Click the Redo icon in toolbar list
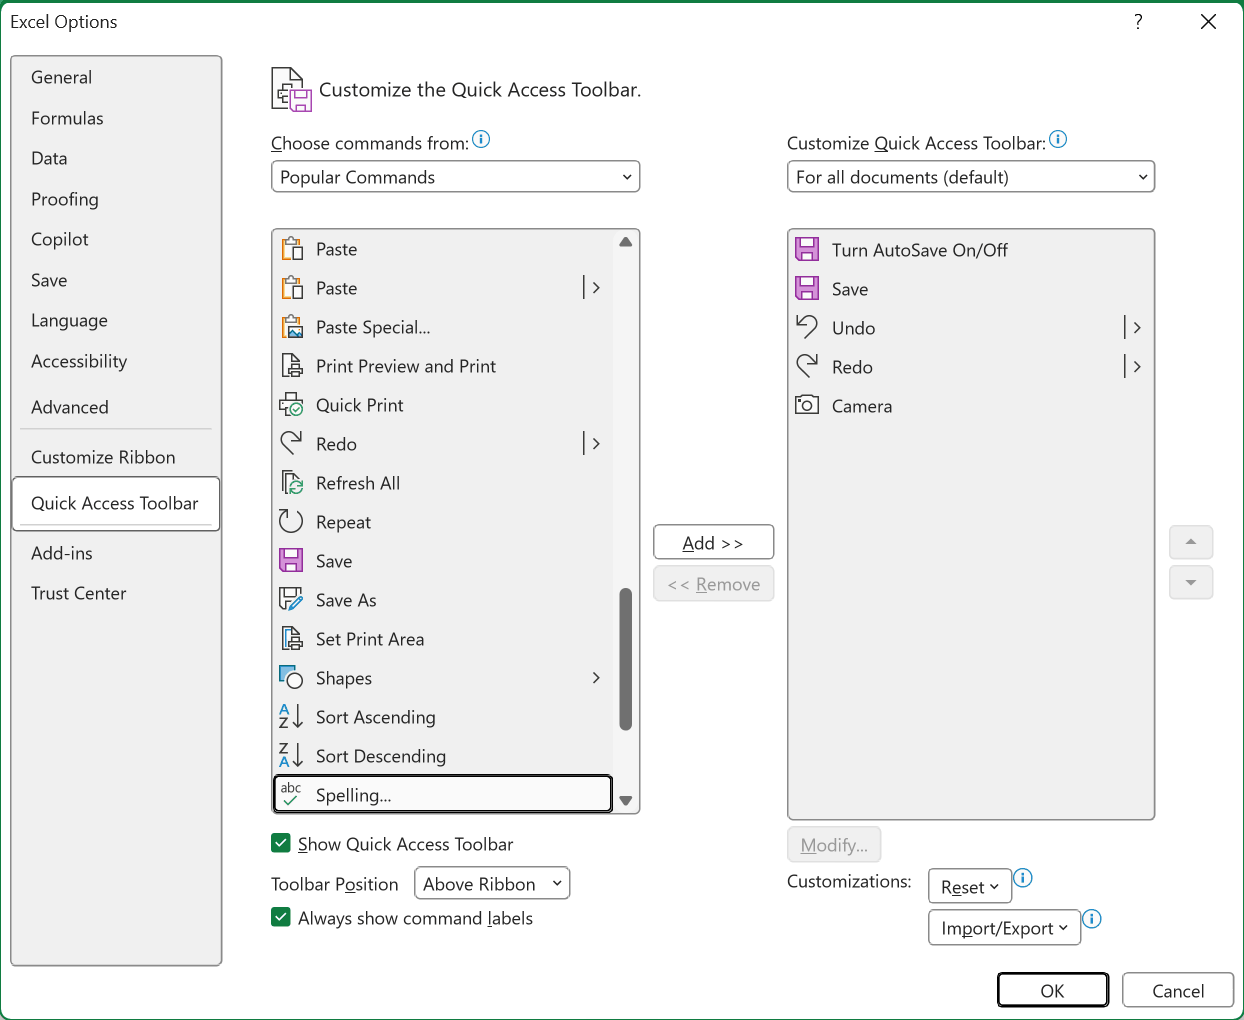 click(x=807, y=367)
